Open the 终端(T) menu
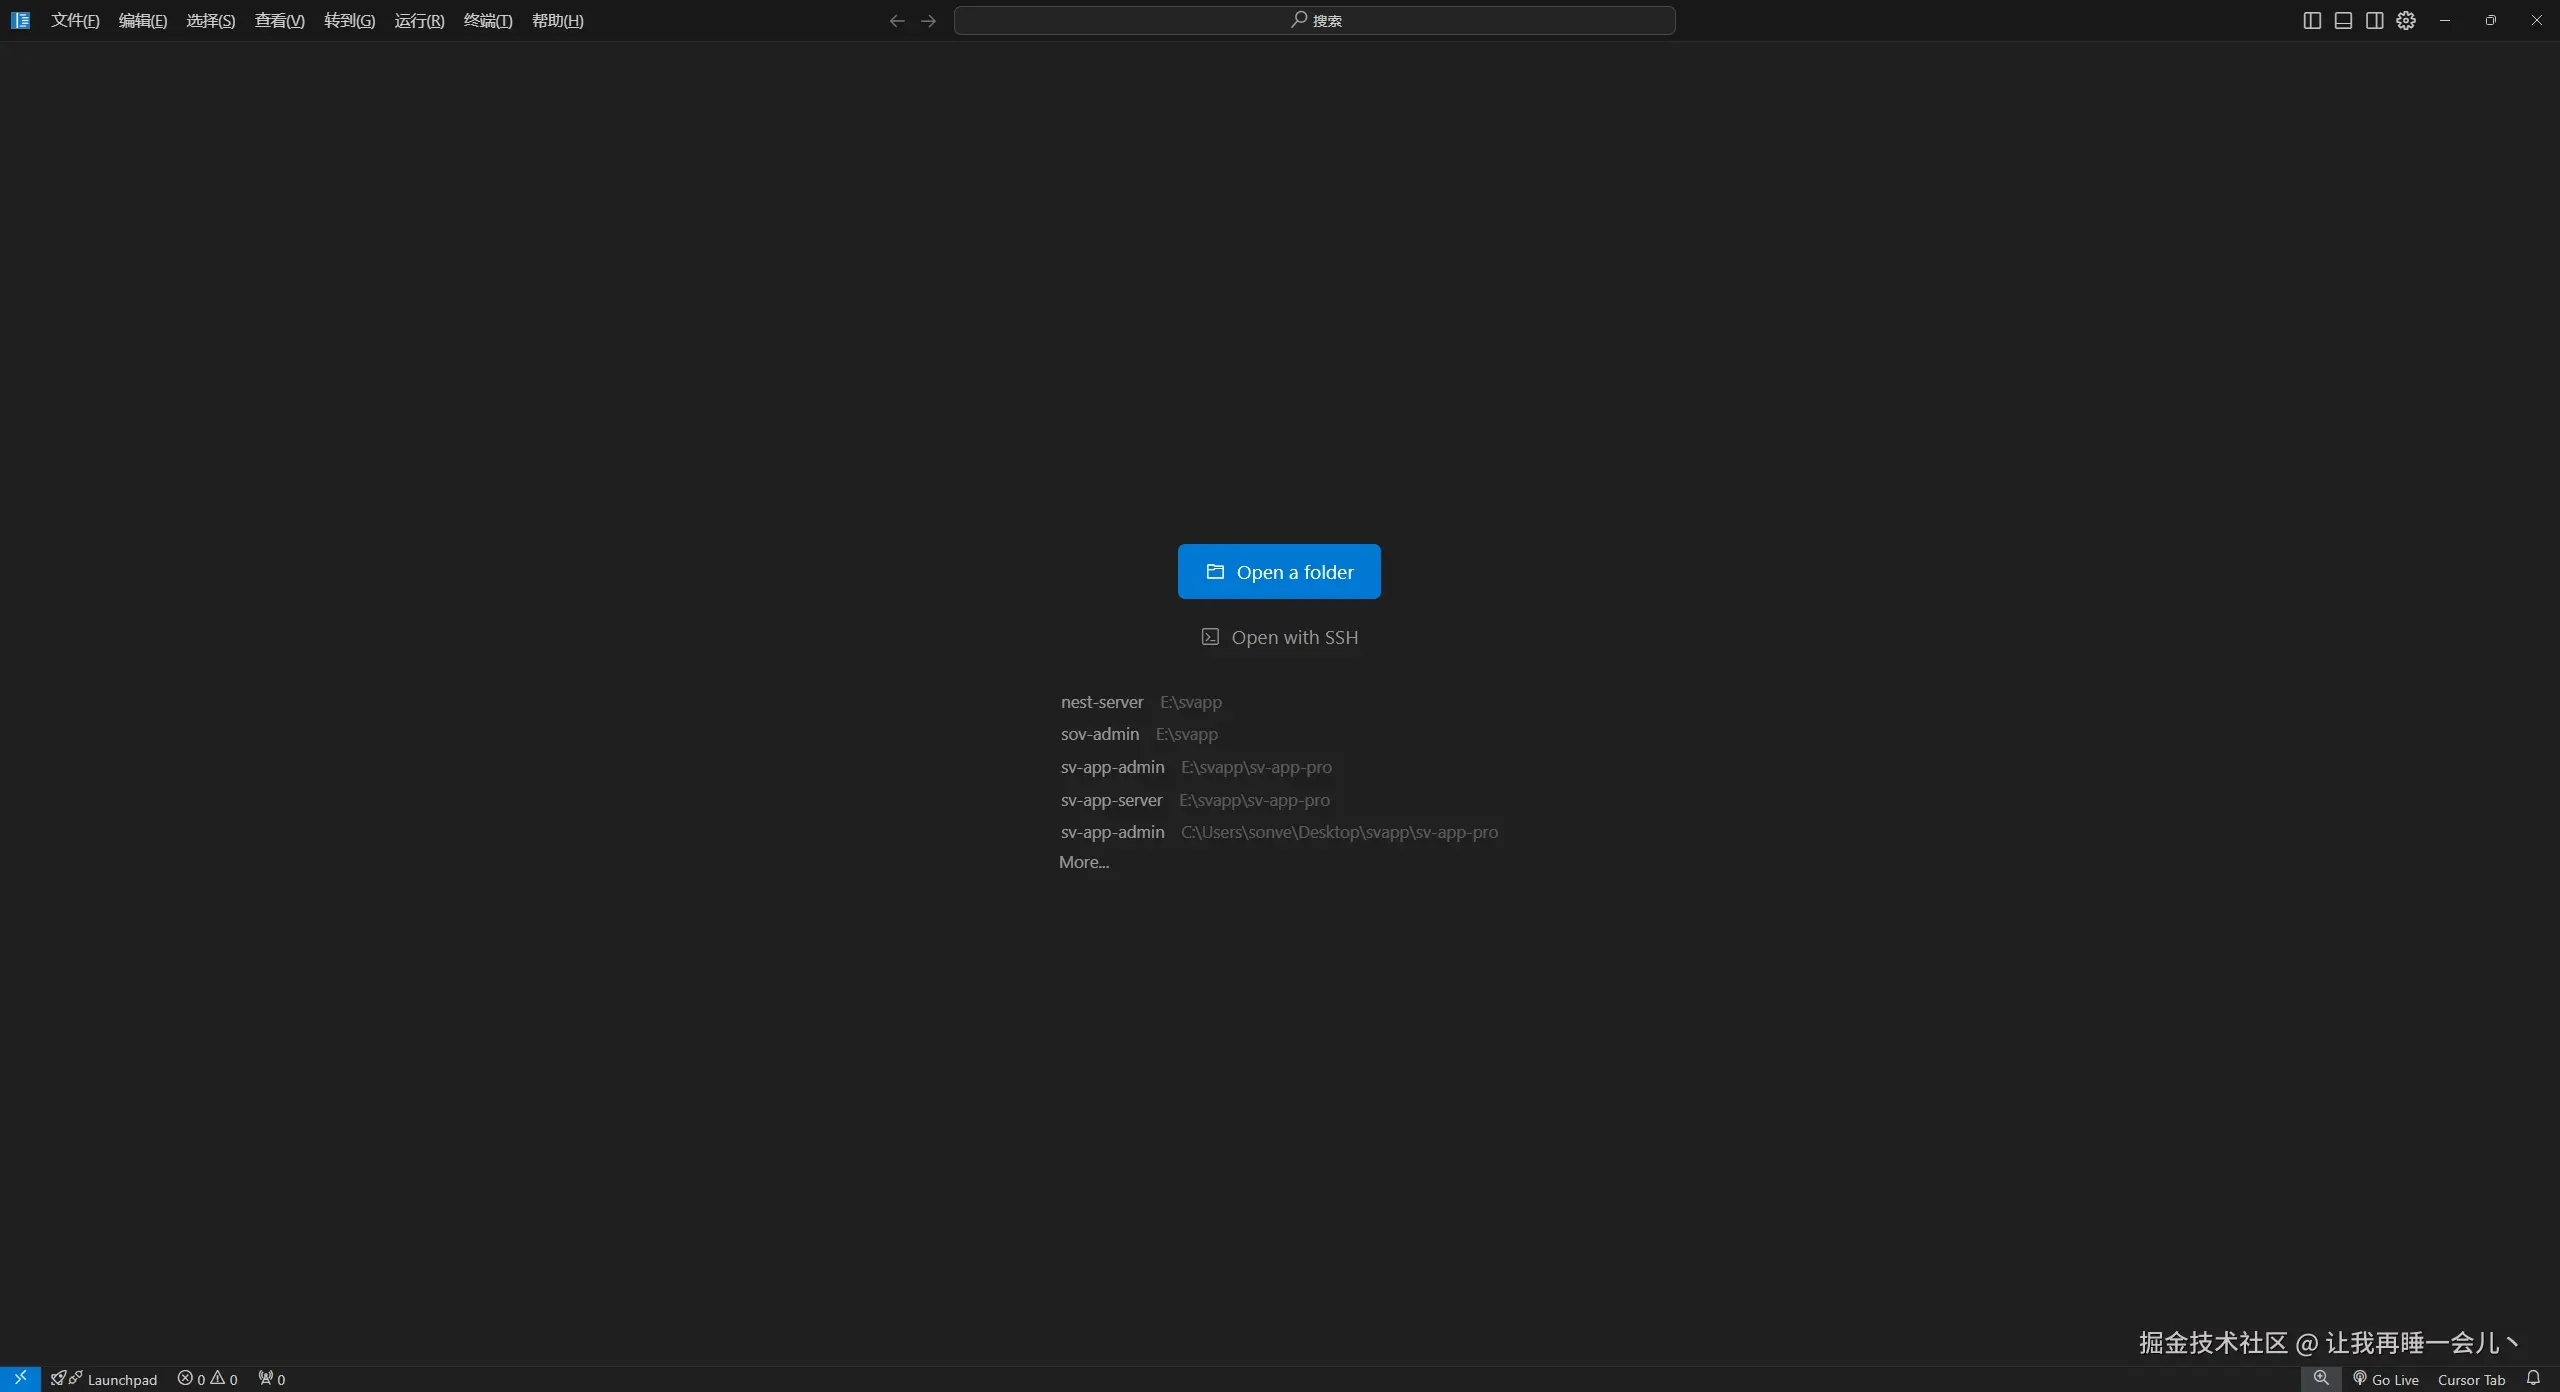2560x1392 pixels. pos(488,21)
